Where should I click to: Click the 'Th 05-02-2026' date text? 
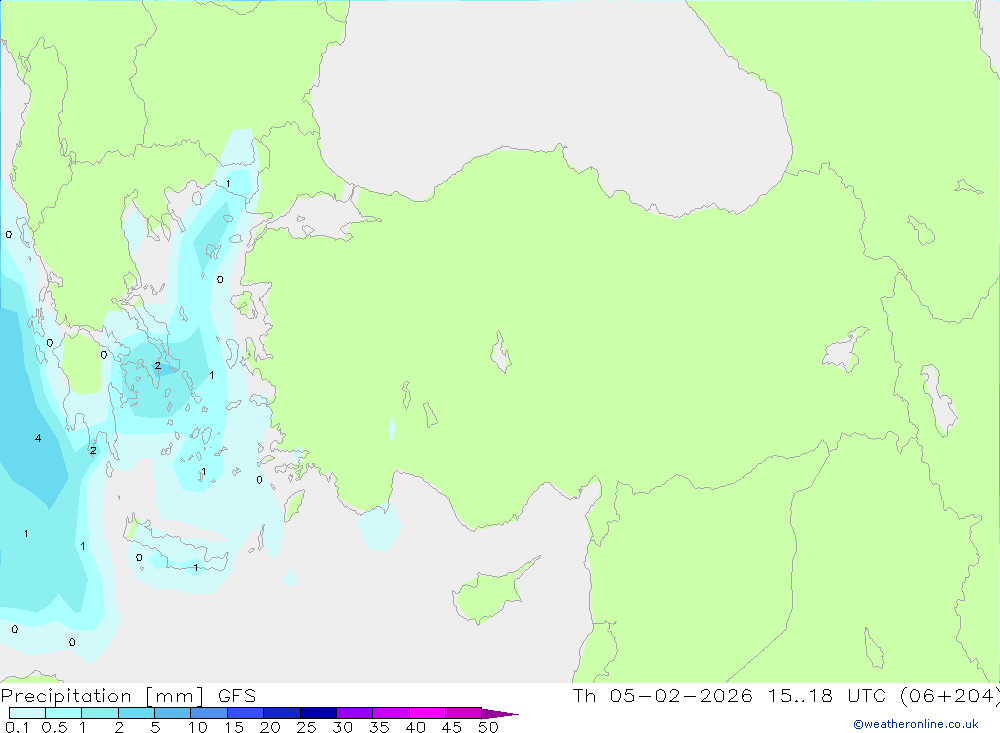tap(662, 696)
